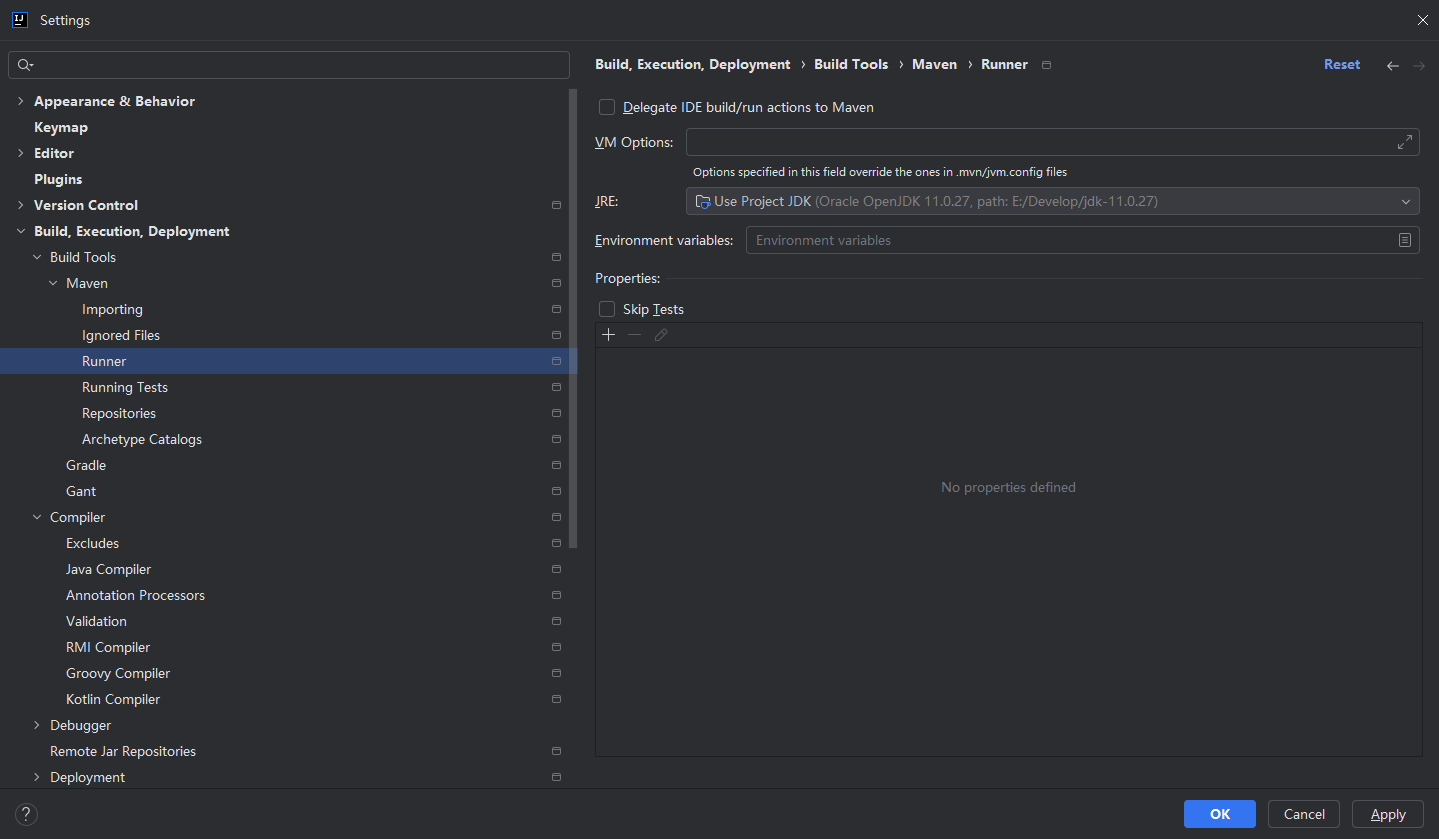Expand the Debugger node
The image size is (1439, 839).
point(37,725)
